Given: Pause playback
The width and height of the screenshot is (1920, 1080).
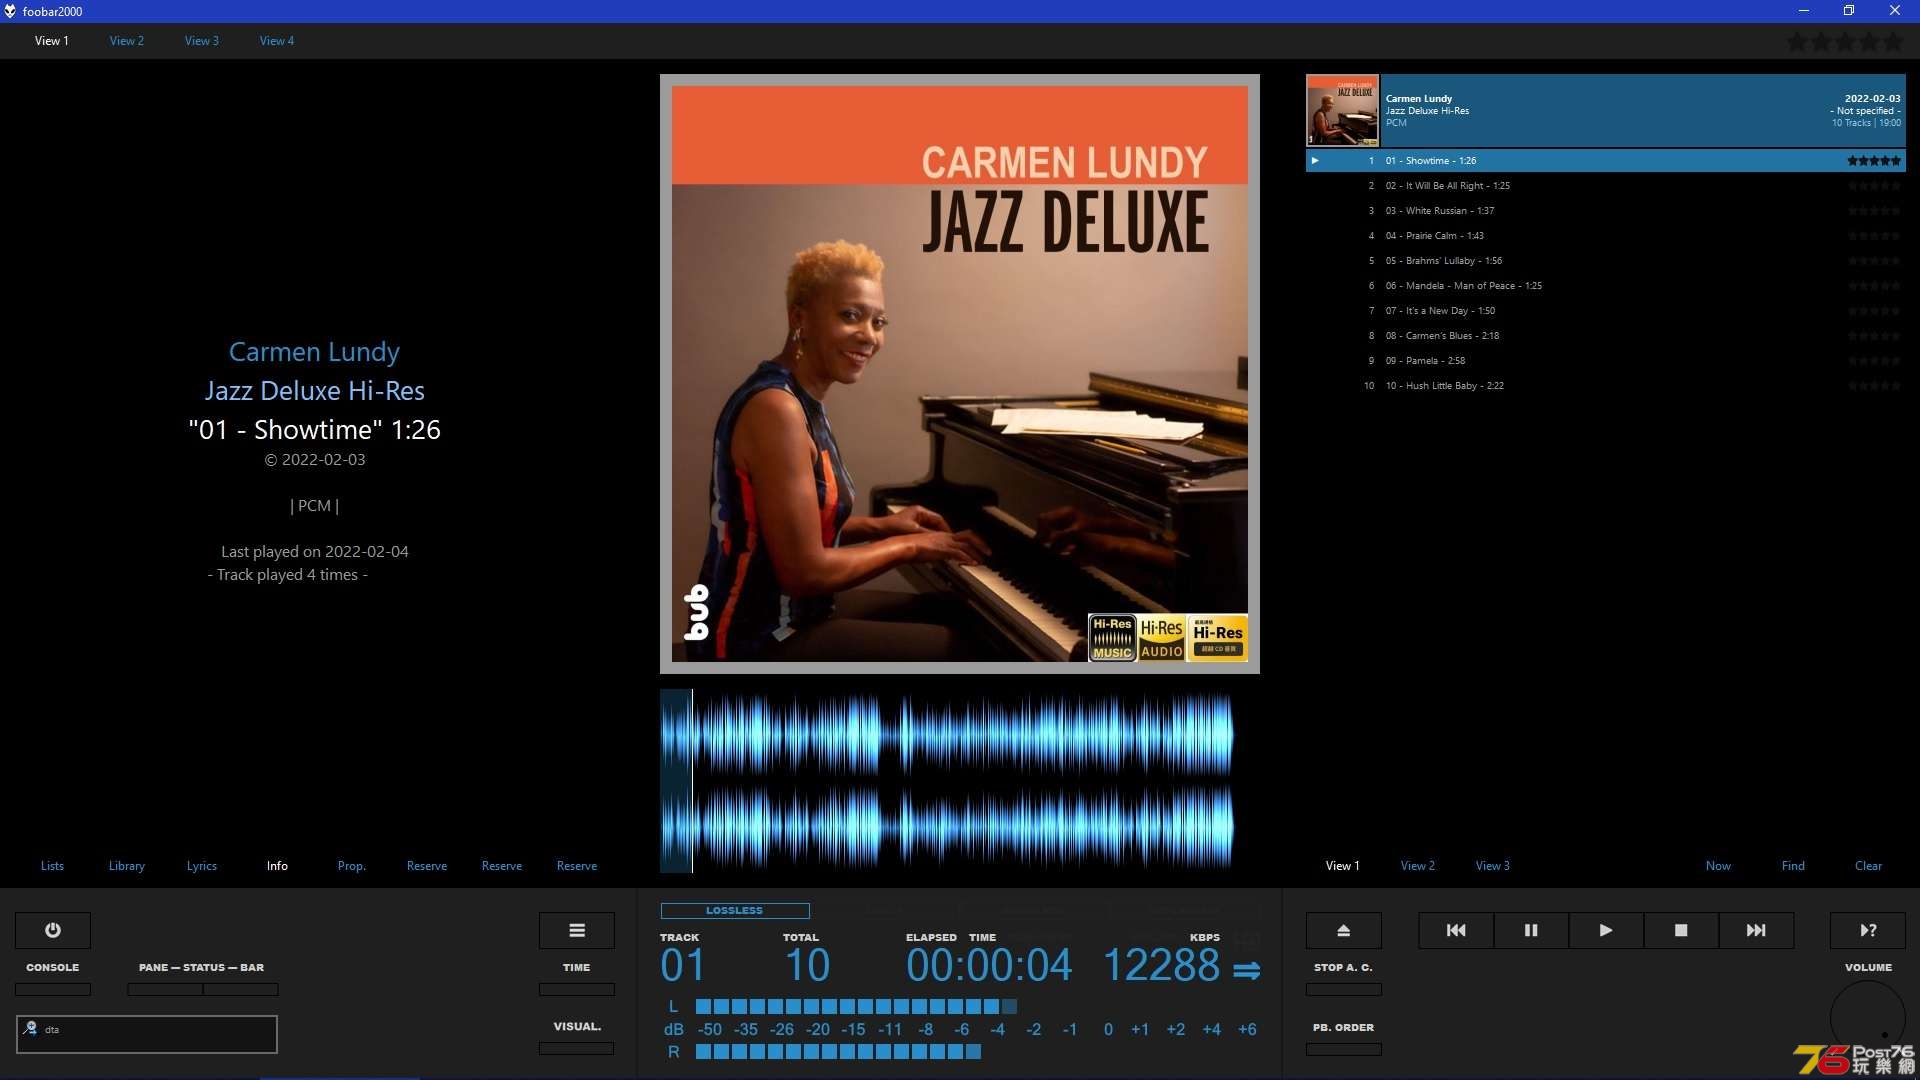Looking at the screenshot, I should (x=1531, y=930).
